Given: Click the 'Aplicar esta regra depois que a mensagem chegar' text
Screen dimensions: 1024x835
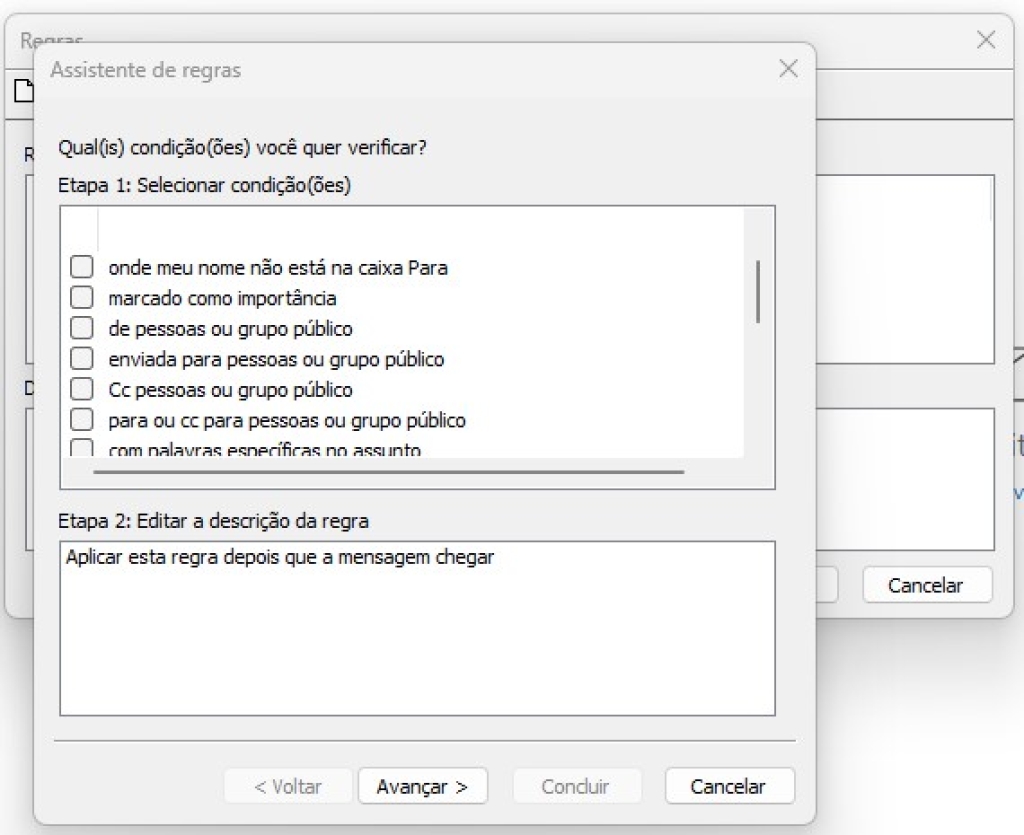Looking at the screenshot, I should pyautogui.click(x=280, y=558).
